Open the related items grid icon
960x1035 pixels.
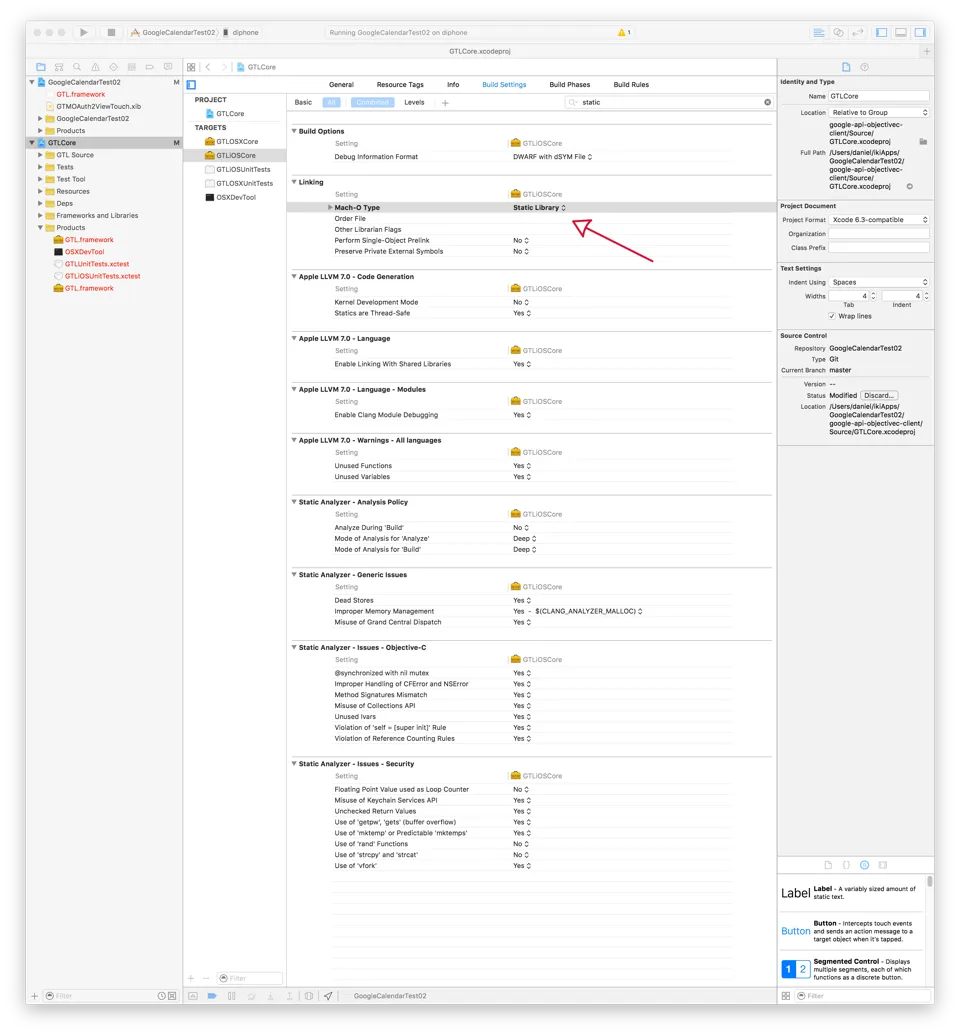pyautogui.click(x=191, y=67)
